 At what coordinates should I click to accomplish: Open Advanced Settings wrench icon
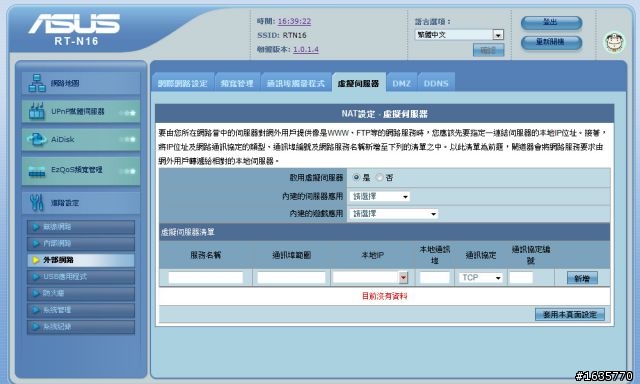pyautogui.click(x=36, y=202)
